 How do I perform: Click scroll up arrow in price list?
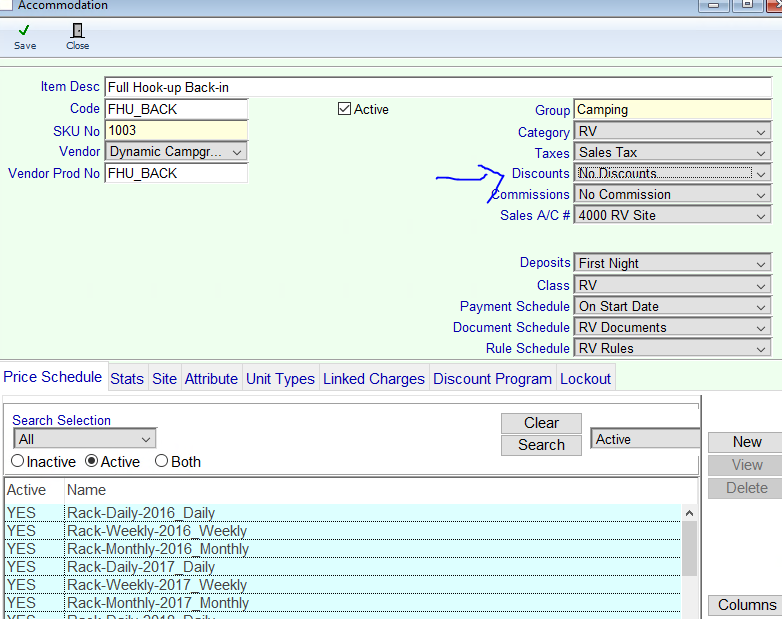click(689, 513)
